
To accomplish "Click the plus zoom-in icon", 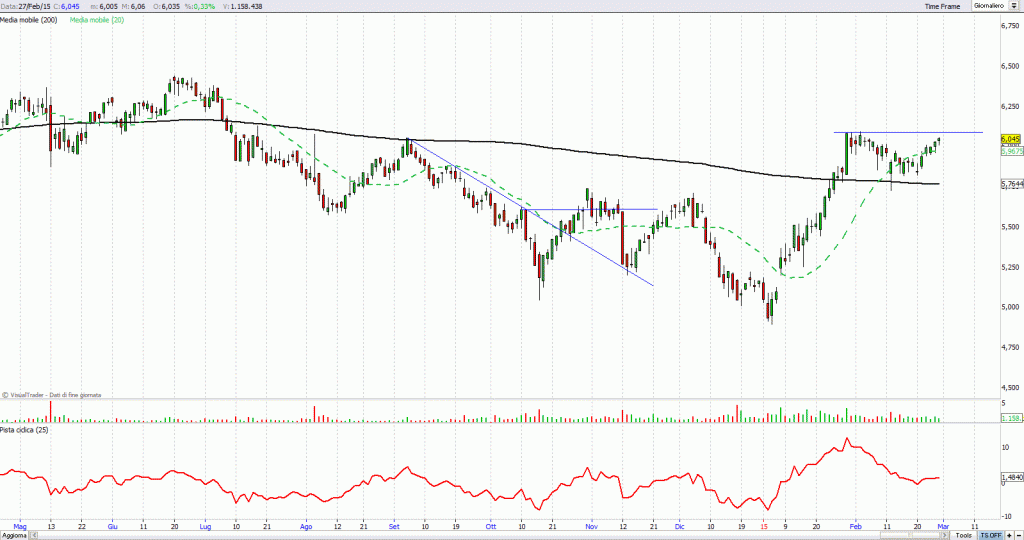I will pyautogui.click(x=1007, y=535).
